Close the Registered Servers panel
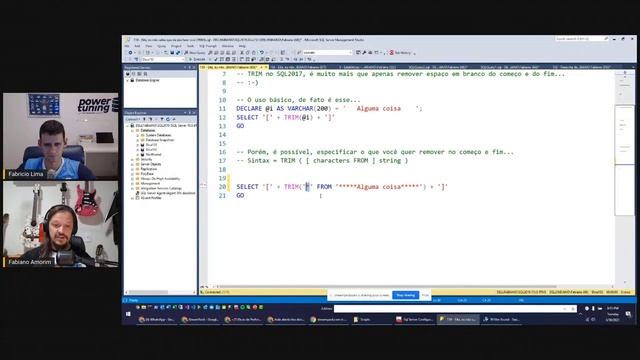 193,67
